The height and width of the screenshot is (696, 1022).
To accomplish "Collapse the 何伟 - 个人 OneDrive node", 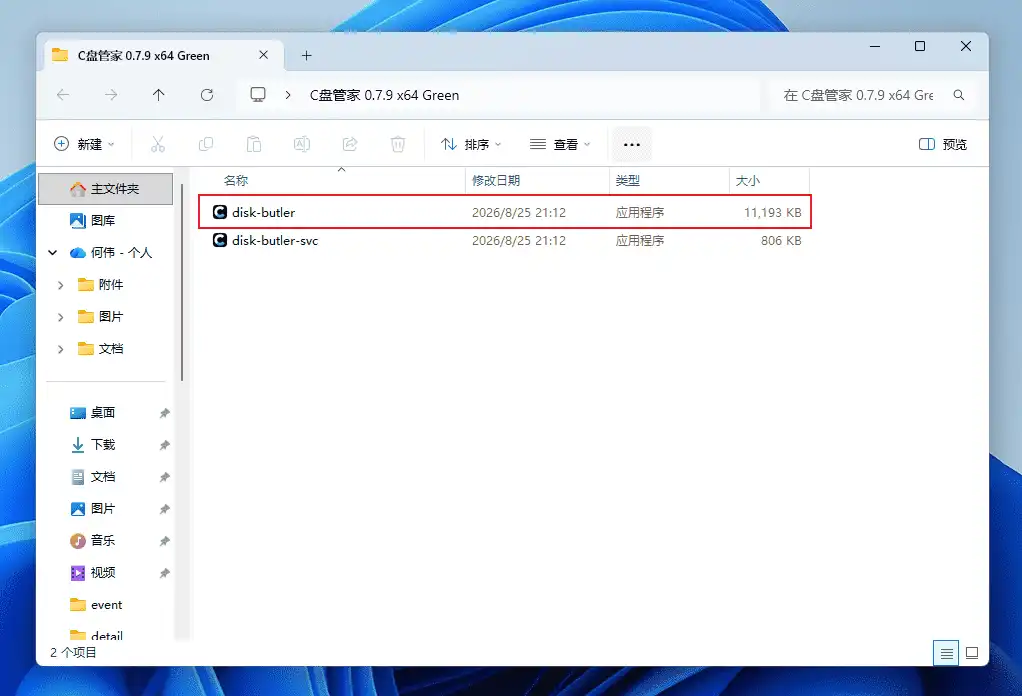I will pos(53,252).
